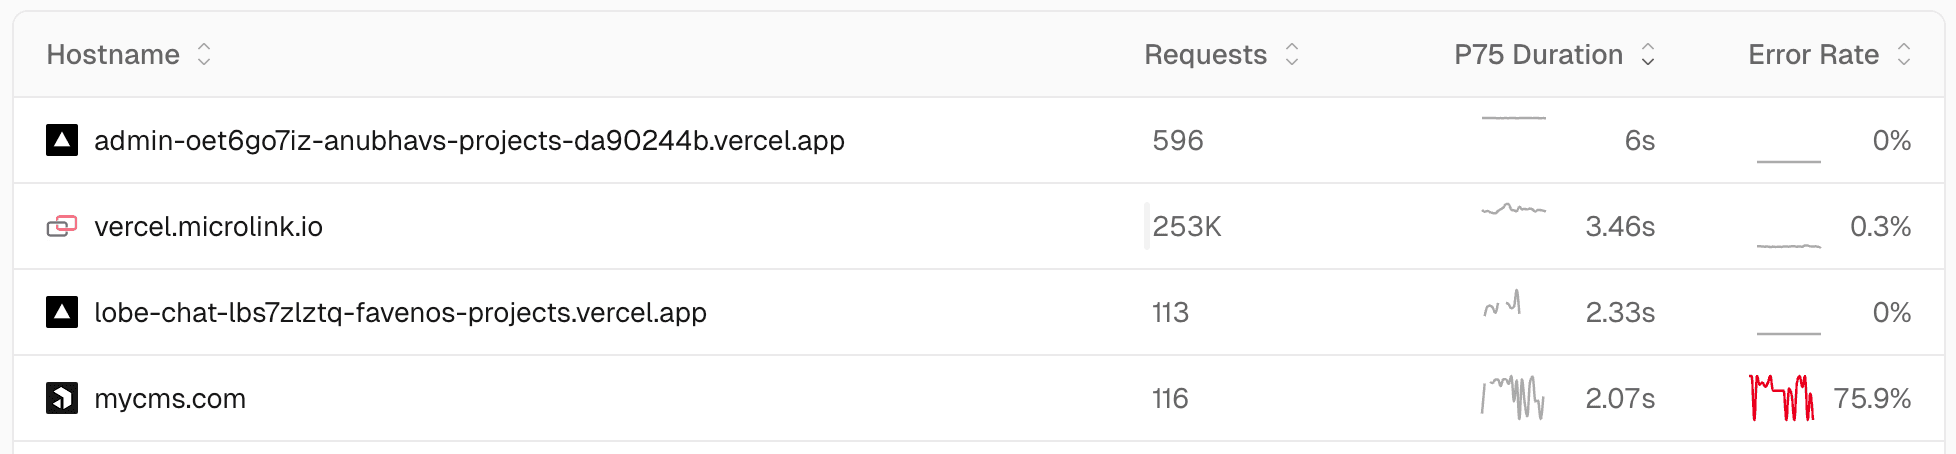Open the mycms.com hostname row
The height and width of the screenshot is (454, 1956).
click(170, 398)
